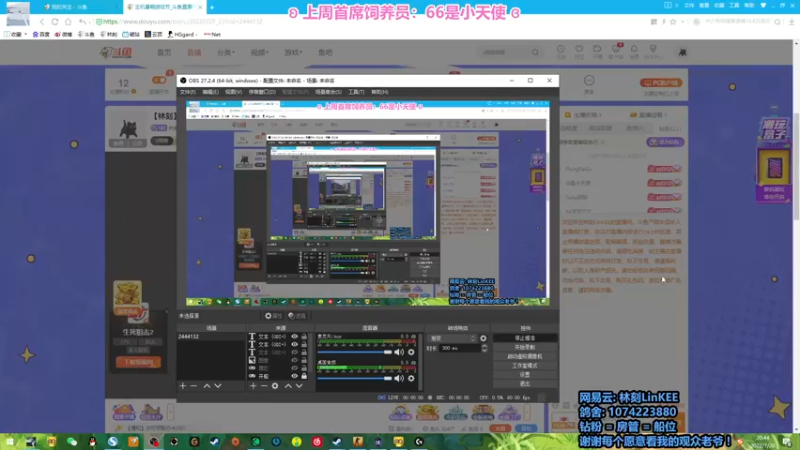This screenshot has height=450, width=800.
Task: Open Douyu history clock icon in header
Action: tap(561, 49)
